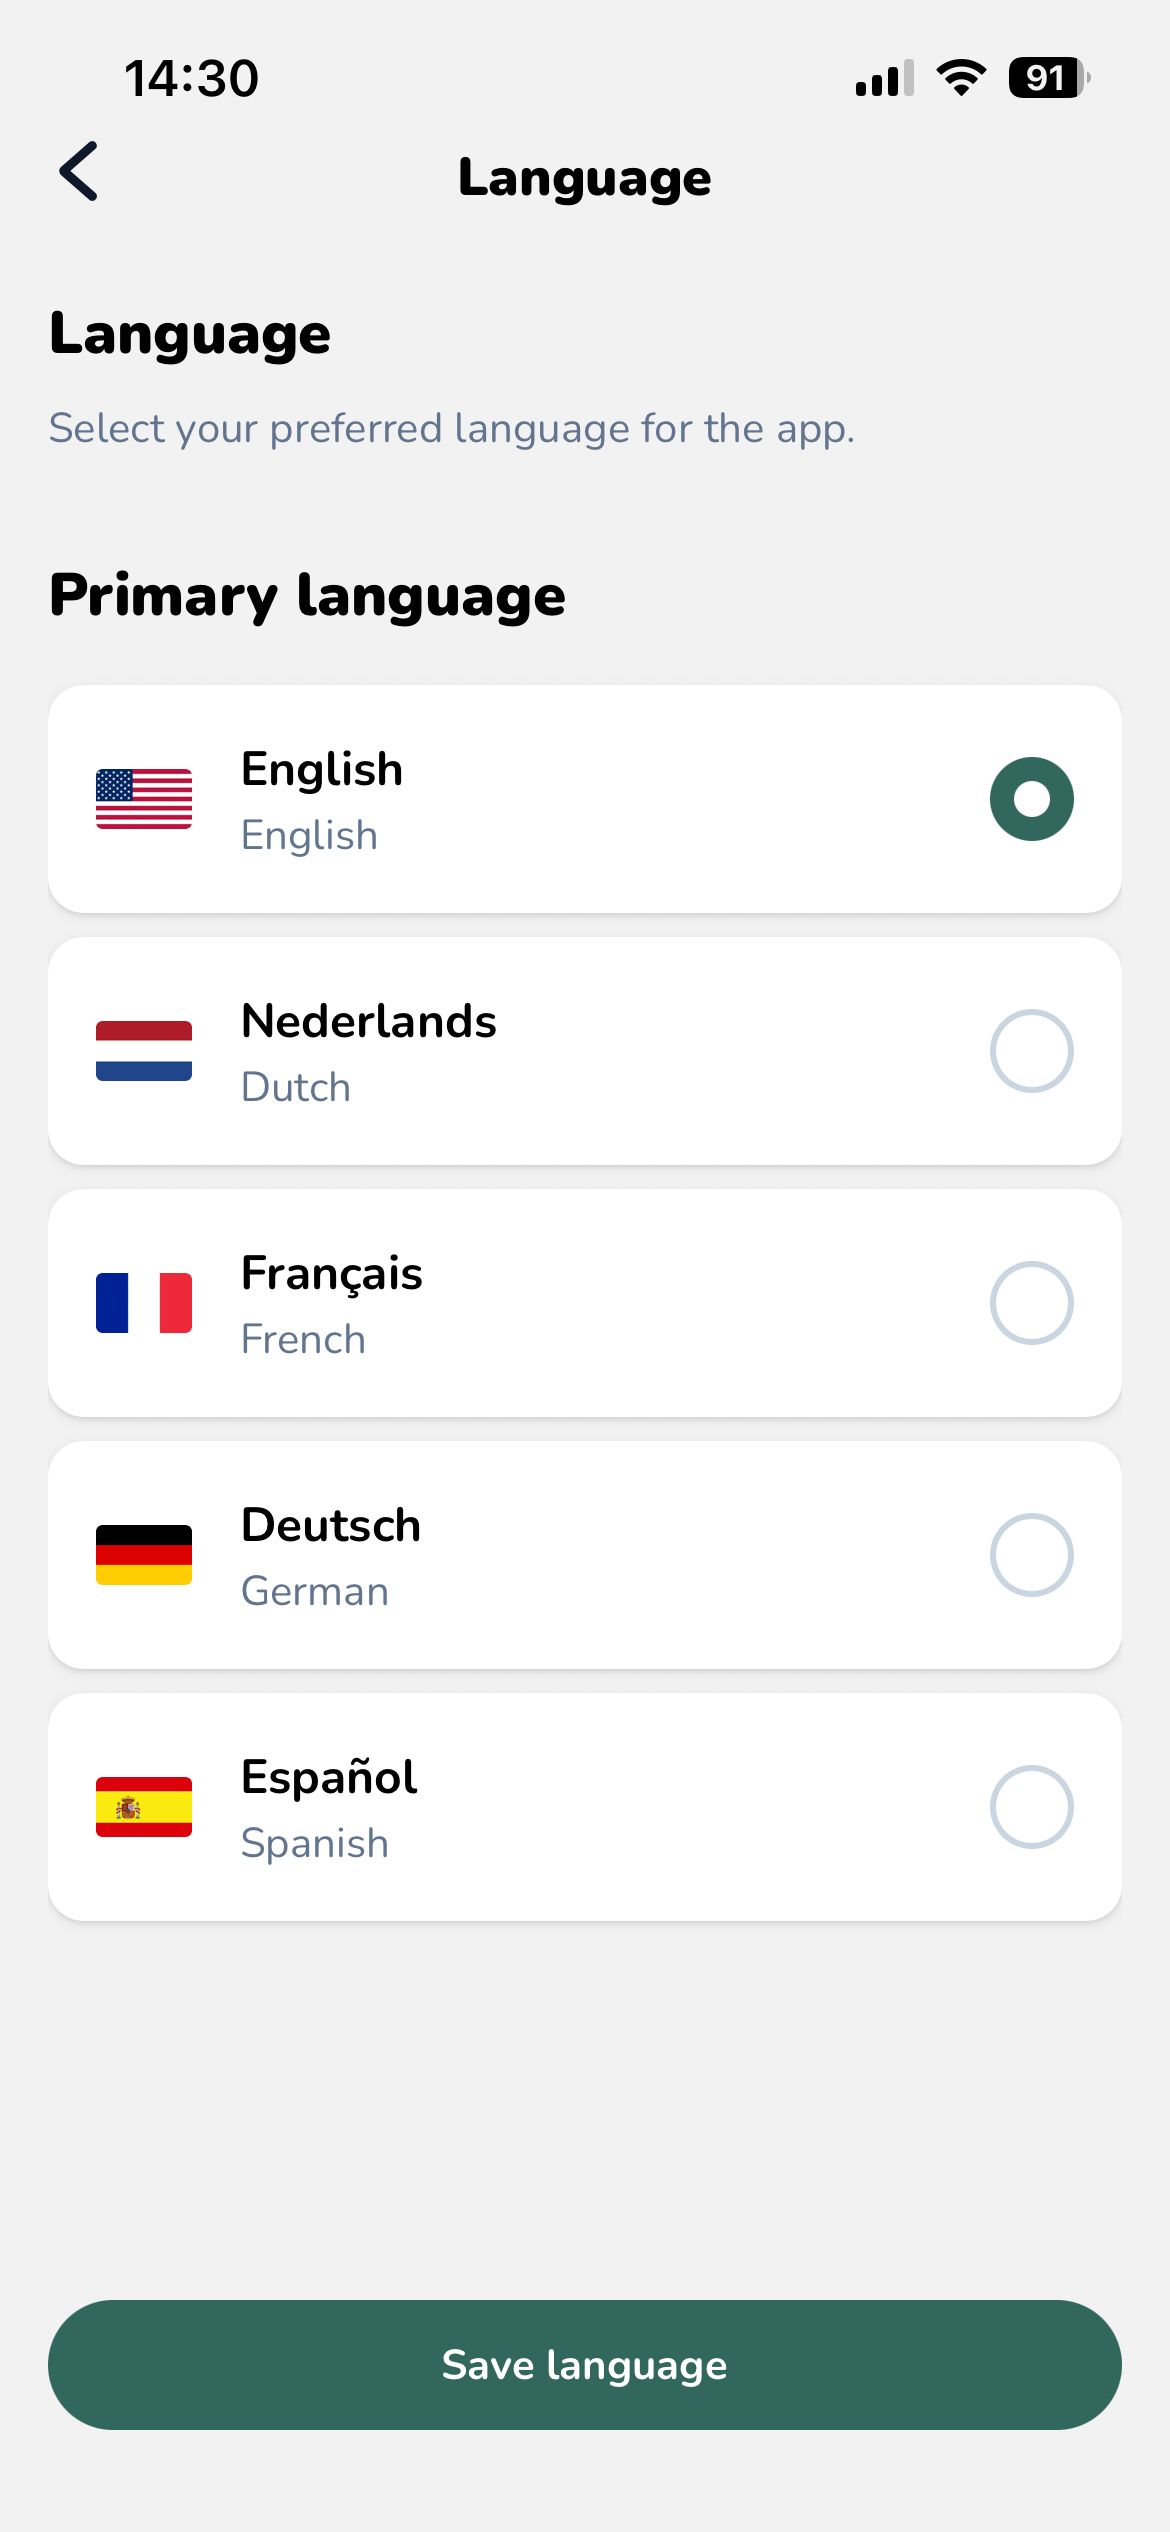Screen dimensions: 1170x2532
Task: Tap the Spanish flag icon
Action: coord(144,1807)
